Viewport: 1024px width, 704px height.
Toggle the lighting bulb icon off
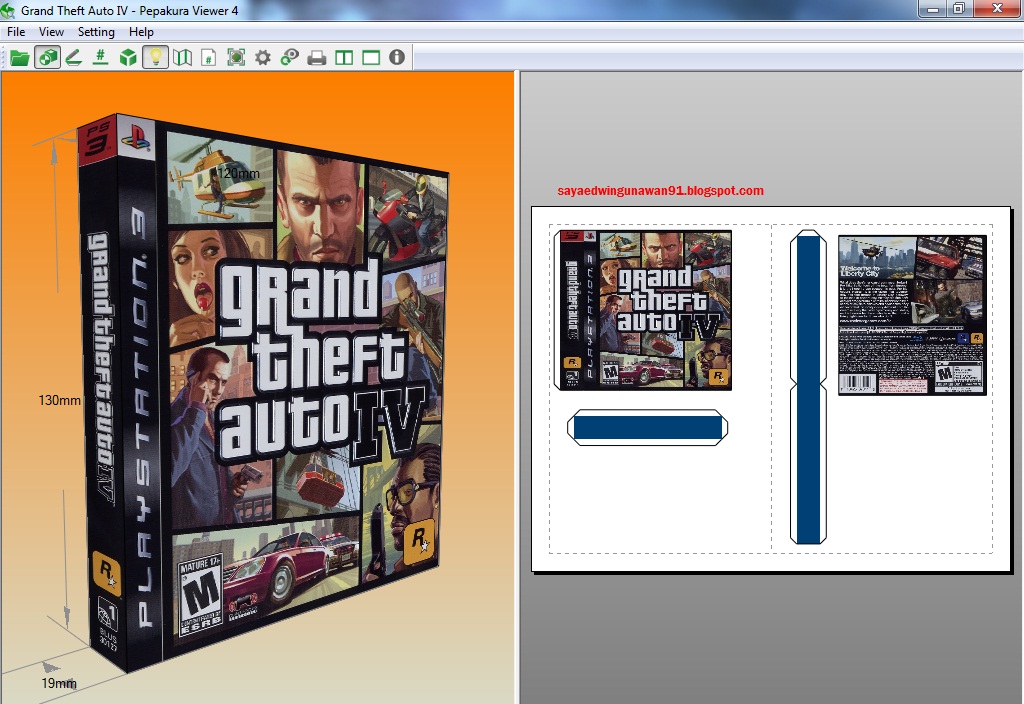155,57
